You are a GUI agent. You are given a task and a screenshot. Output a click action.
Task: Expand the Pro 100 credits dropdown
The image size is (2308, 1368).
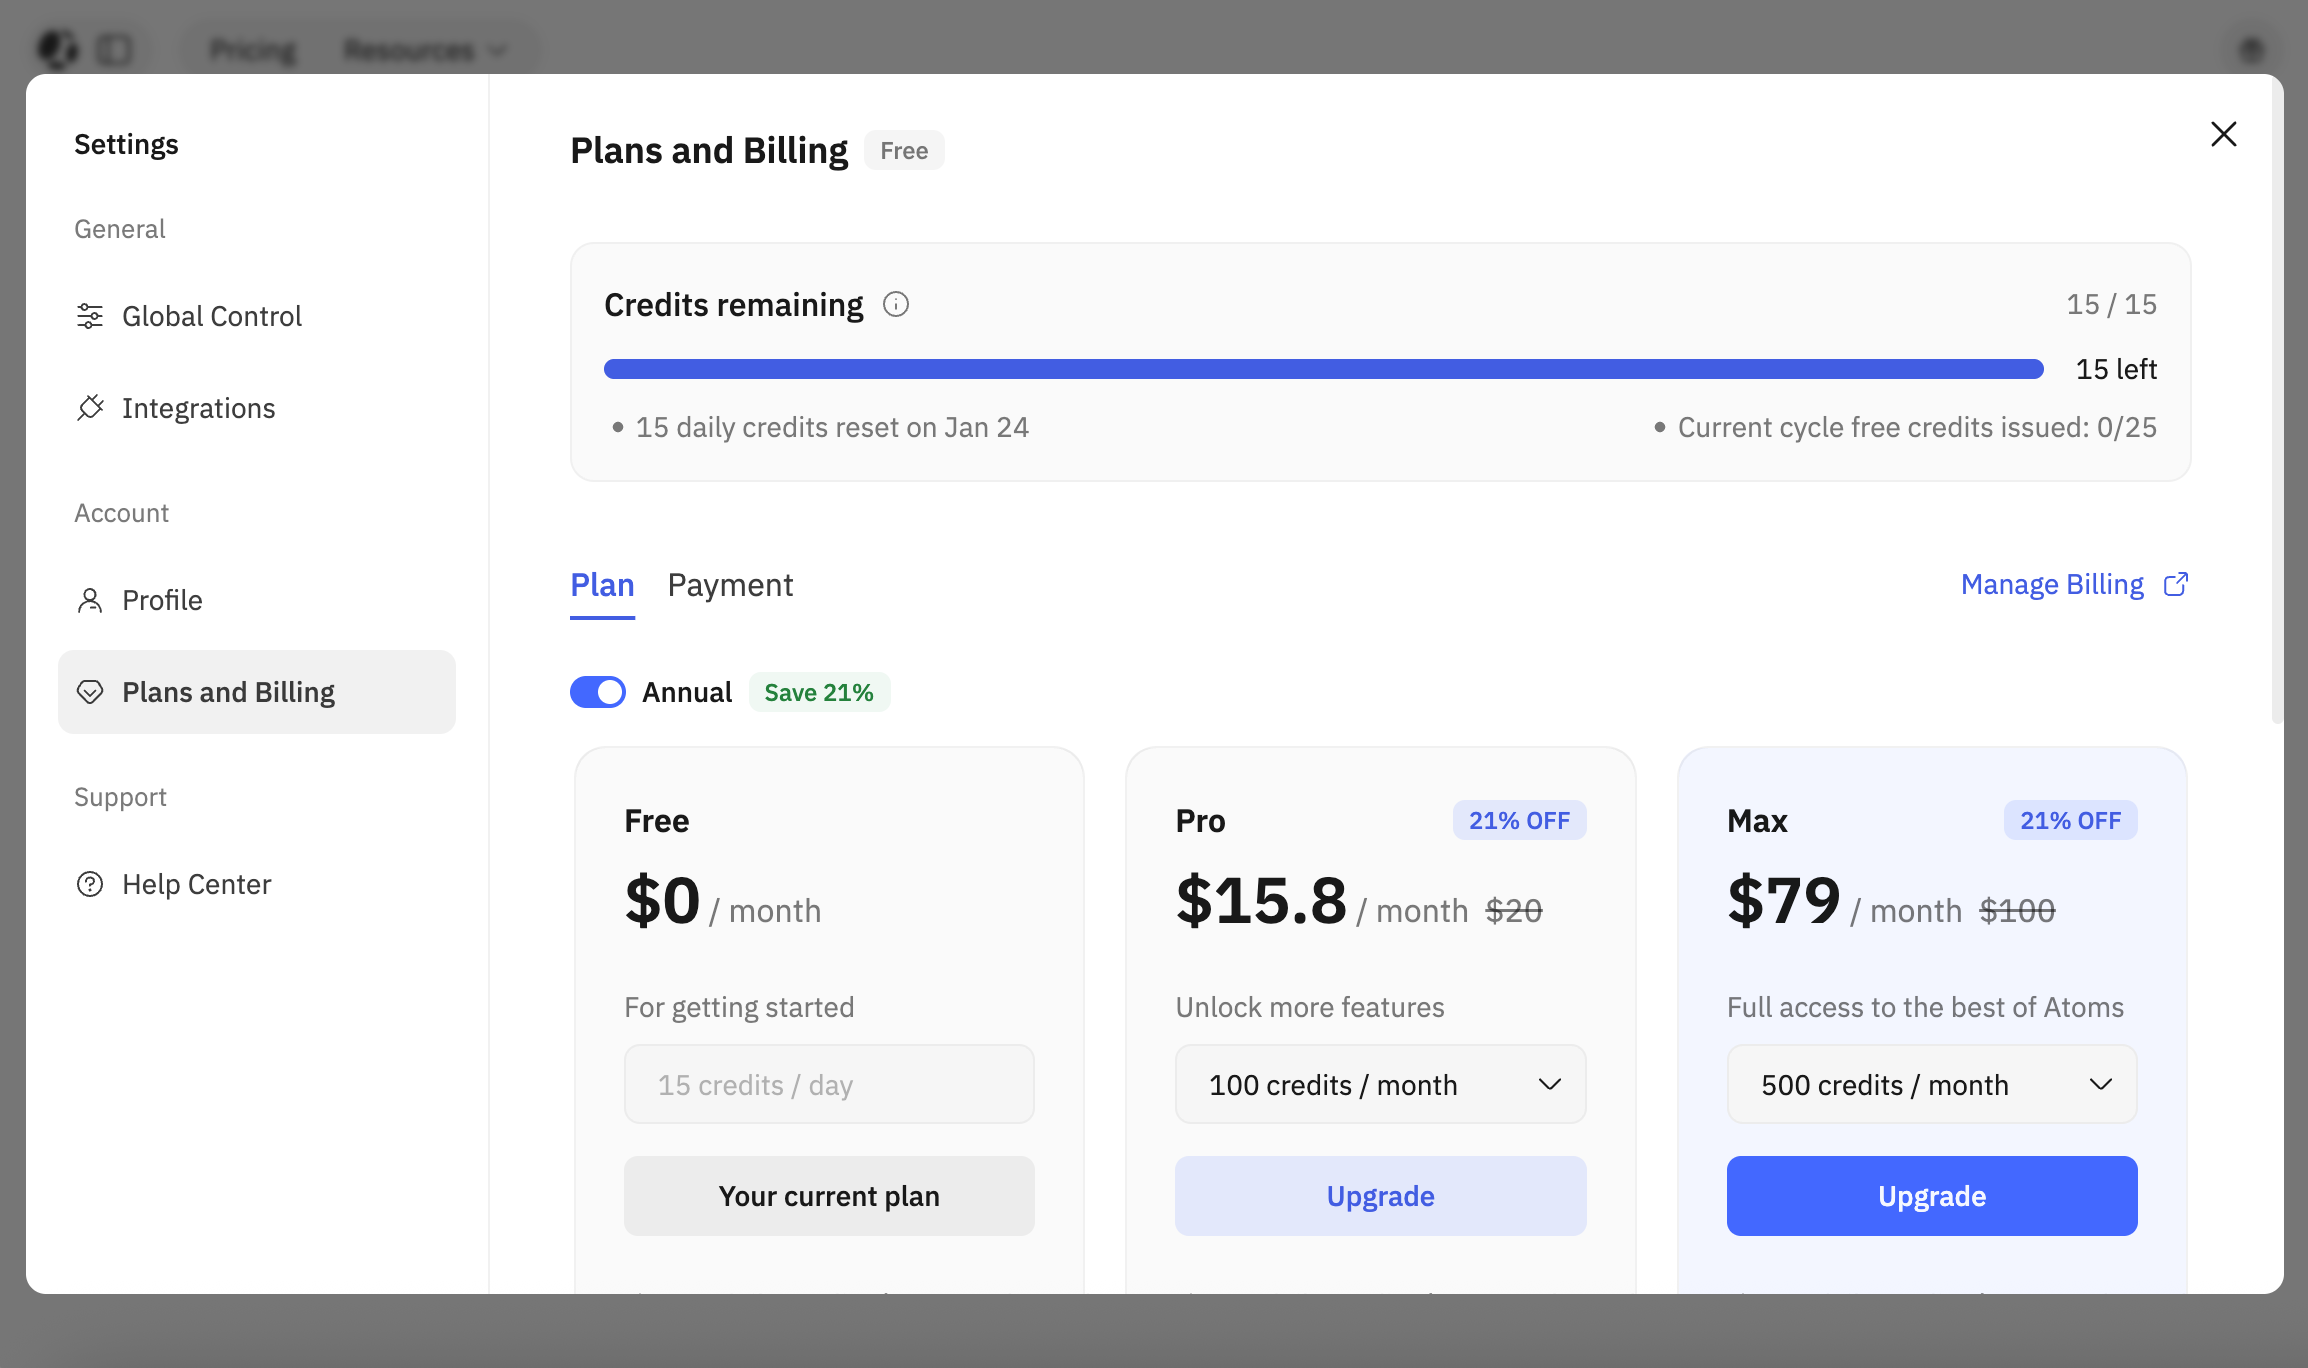coord(1380,1084)
